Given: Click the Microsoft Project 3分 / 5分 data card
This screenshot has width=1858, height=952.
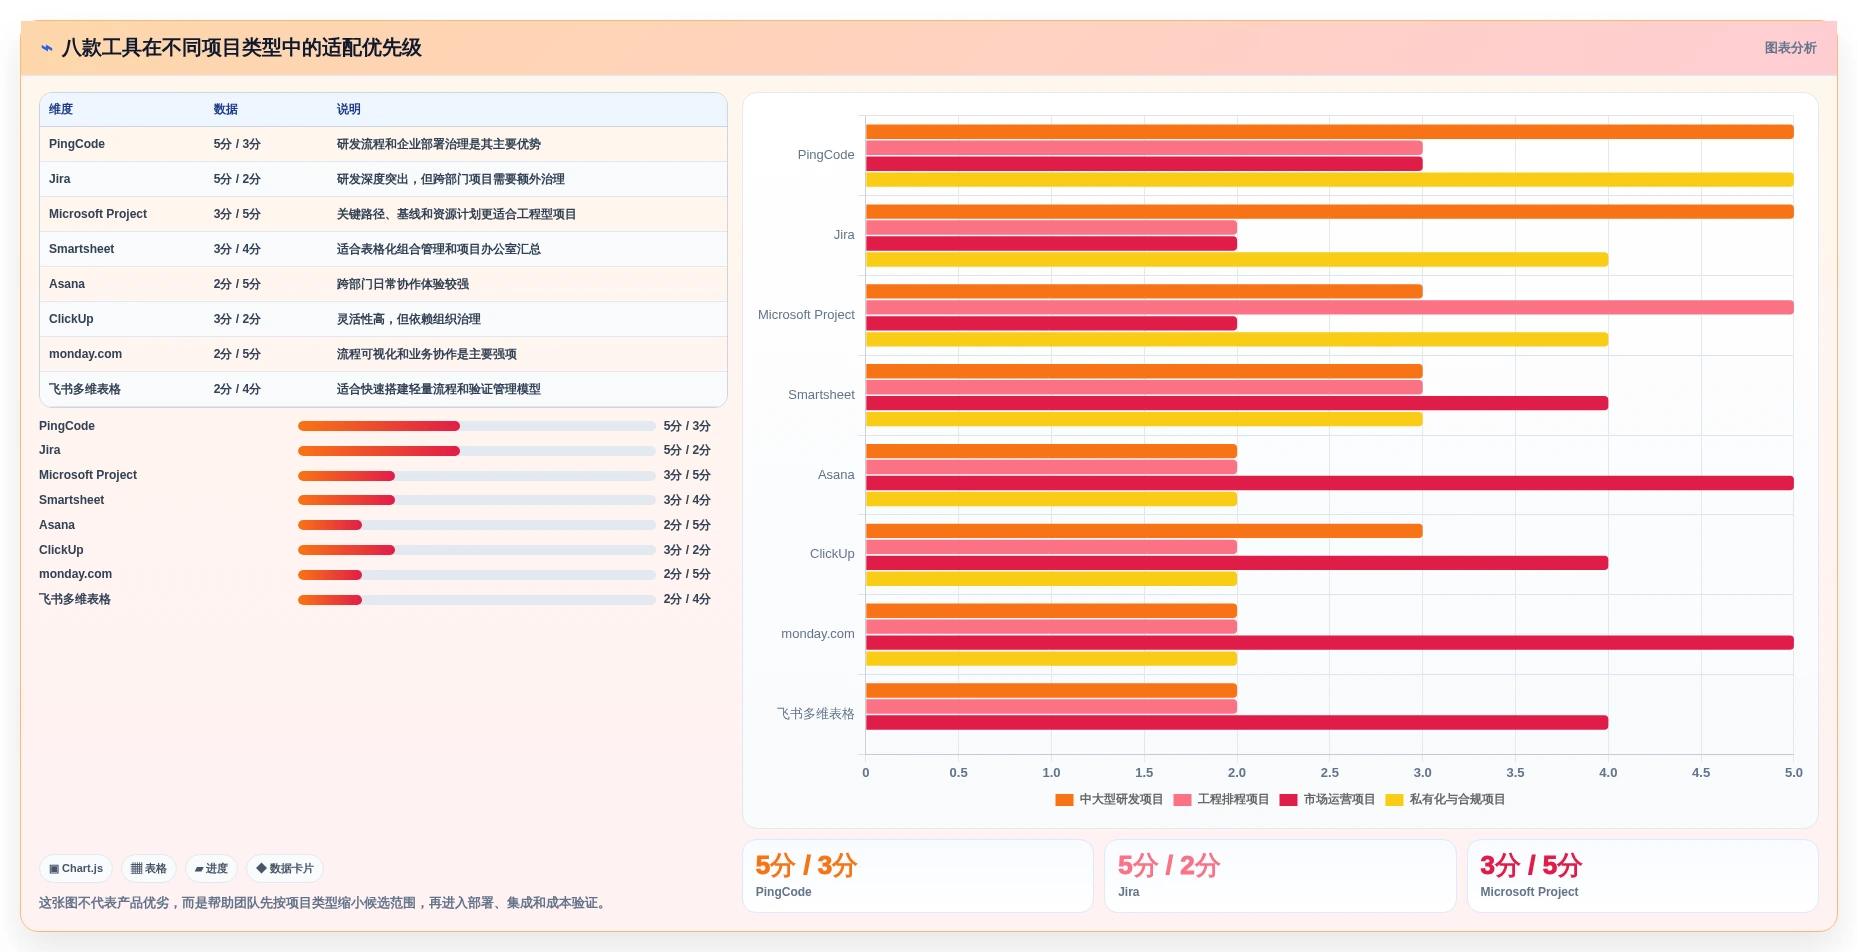Looking at the screenshot, I should point(1642,876).
